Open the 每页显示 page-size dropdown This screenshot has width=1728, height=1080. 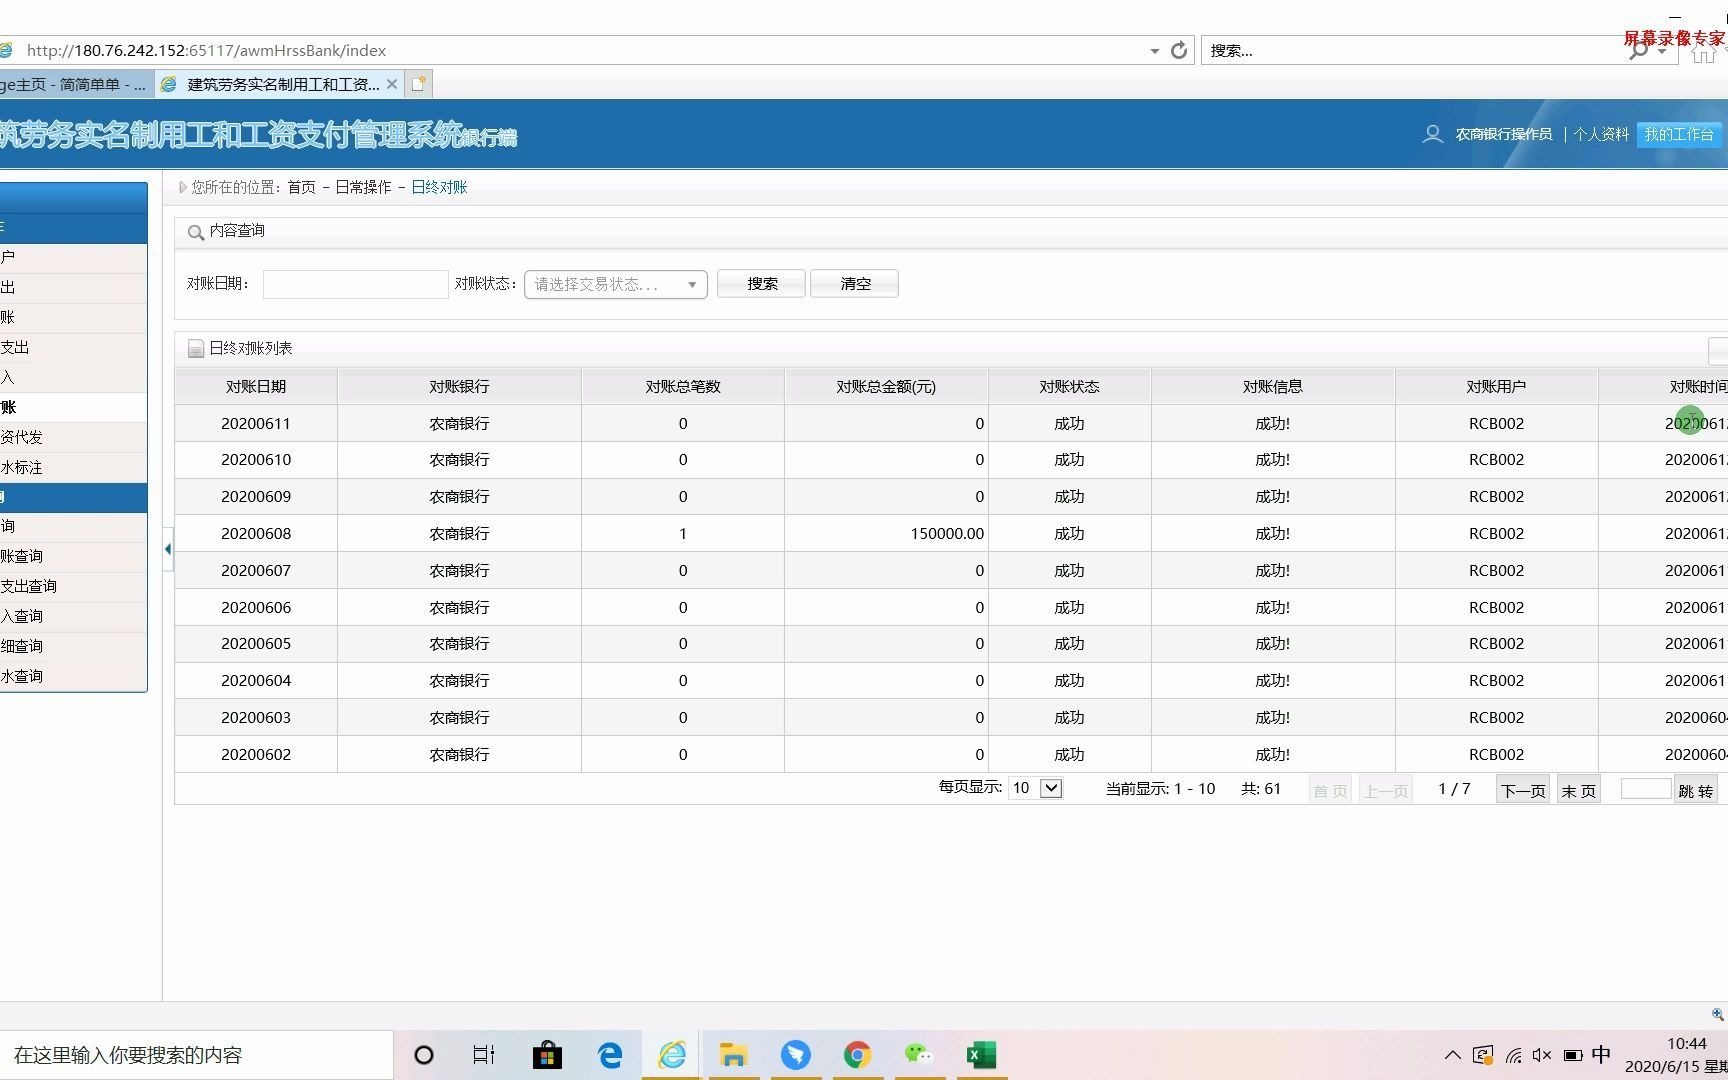click(x=1035, y=788)
